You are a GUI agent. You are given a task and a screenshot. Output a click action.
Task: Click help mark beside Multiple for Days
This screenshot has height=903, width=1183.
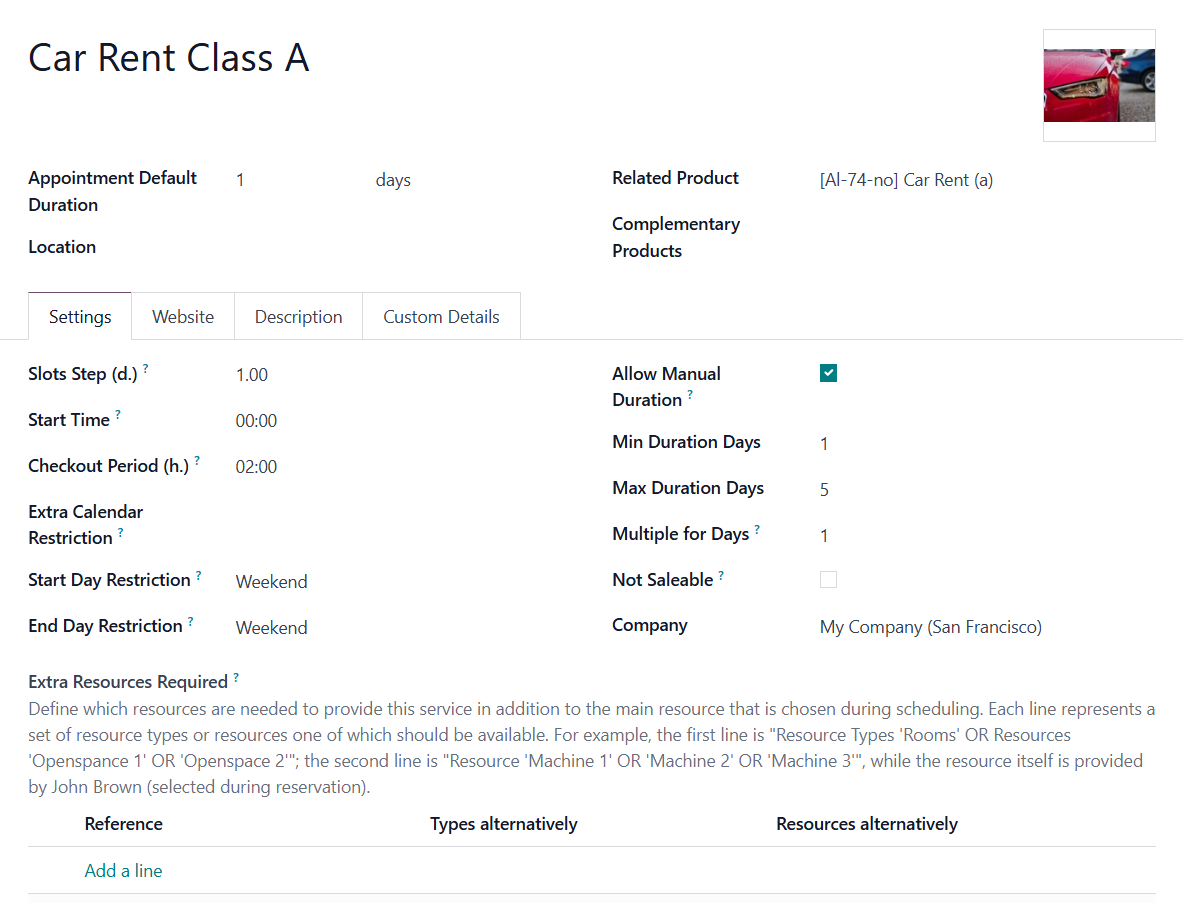757,529
